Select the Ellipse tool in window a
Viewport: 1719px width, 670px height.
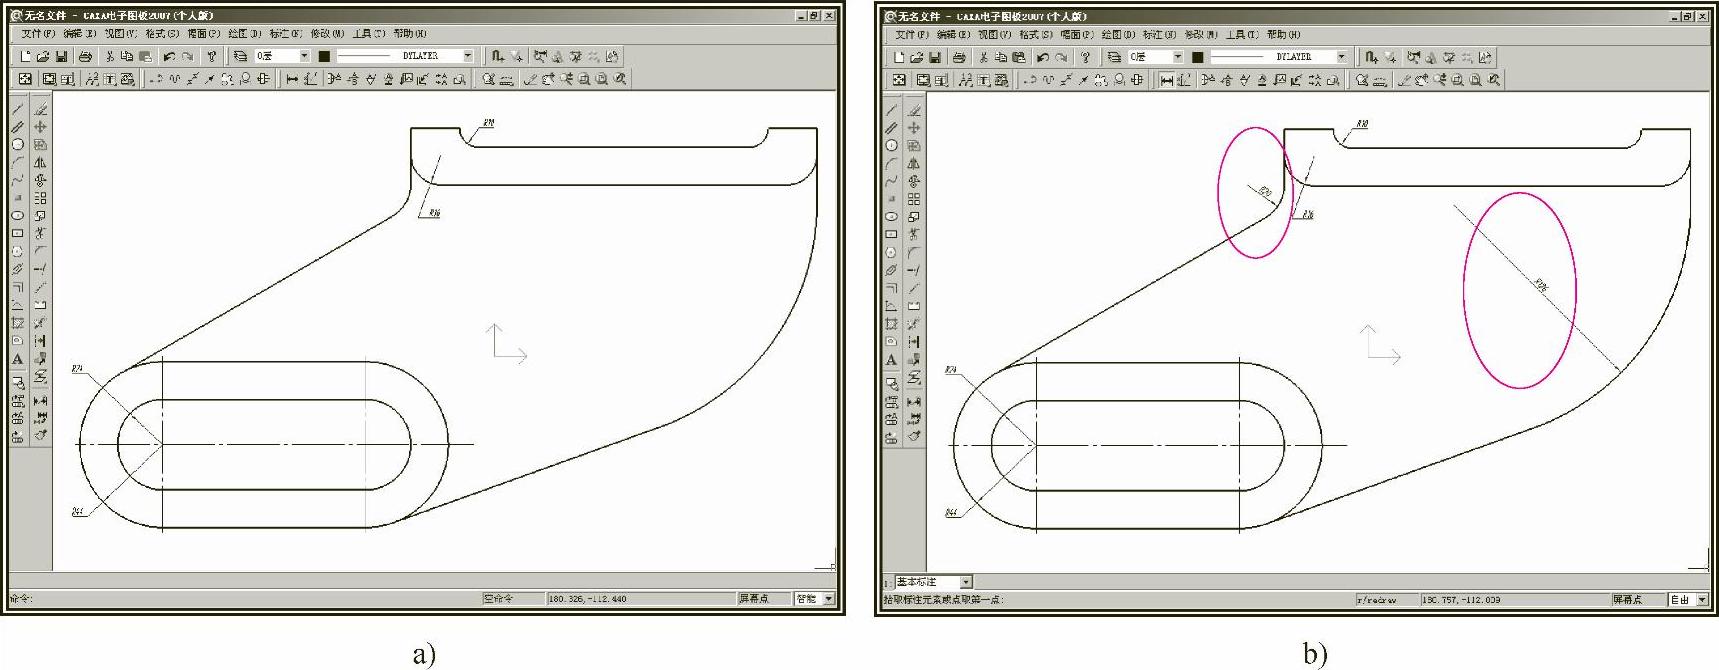pos(18,215)
